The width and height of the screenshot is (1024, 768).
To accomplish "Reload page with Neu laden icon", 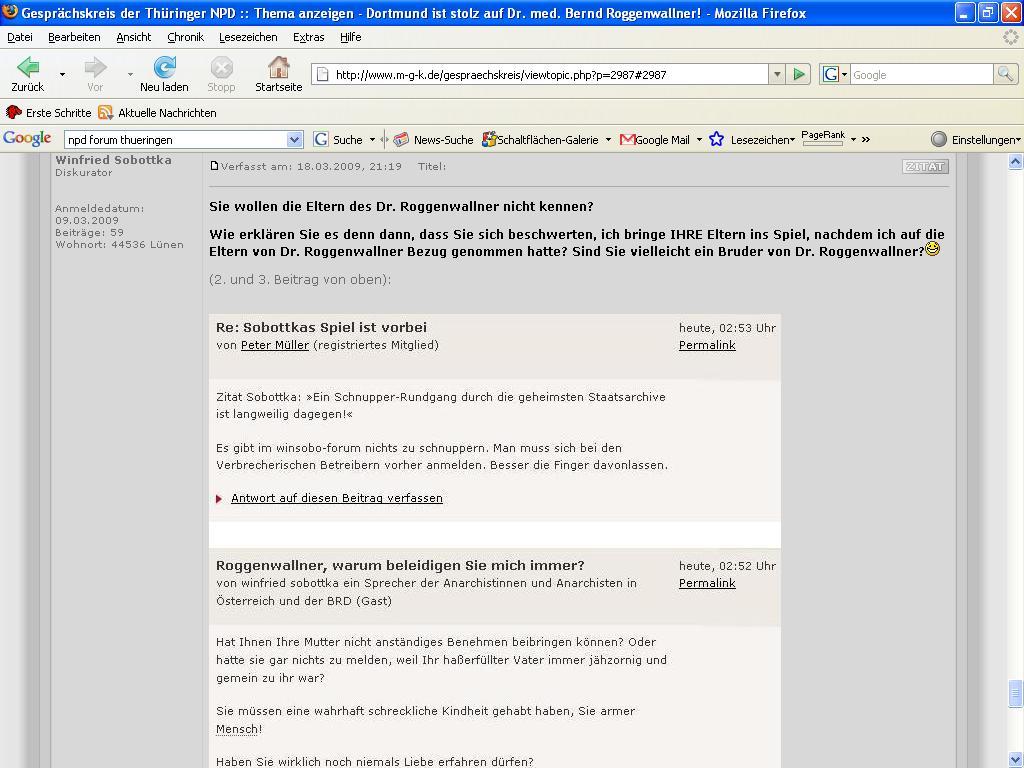I will 164,68.
